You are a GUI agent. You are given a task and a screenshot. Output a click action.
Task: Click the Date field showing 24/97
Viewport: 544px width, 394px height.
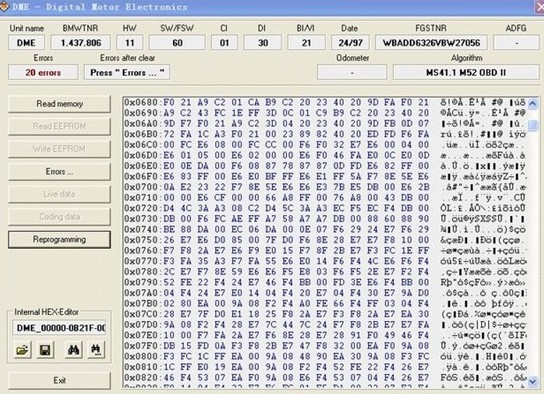[x=350, y=43]
